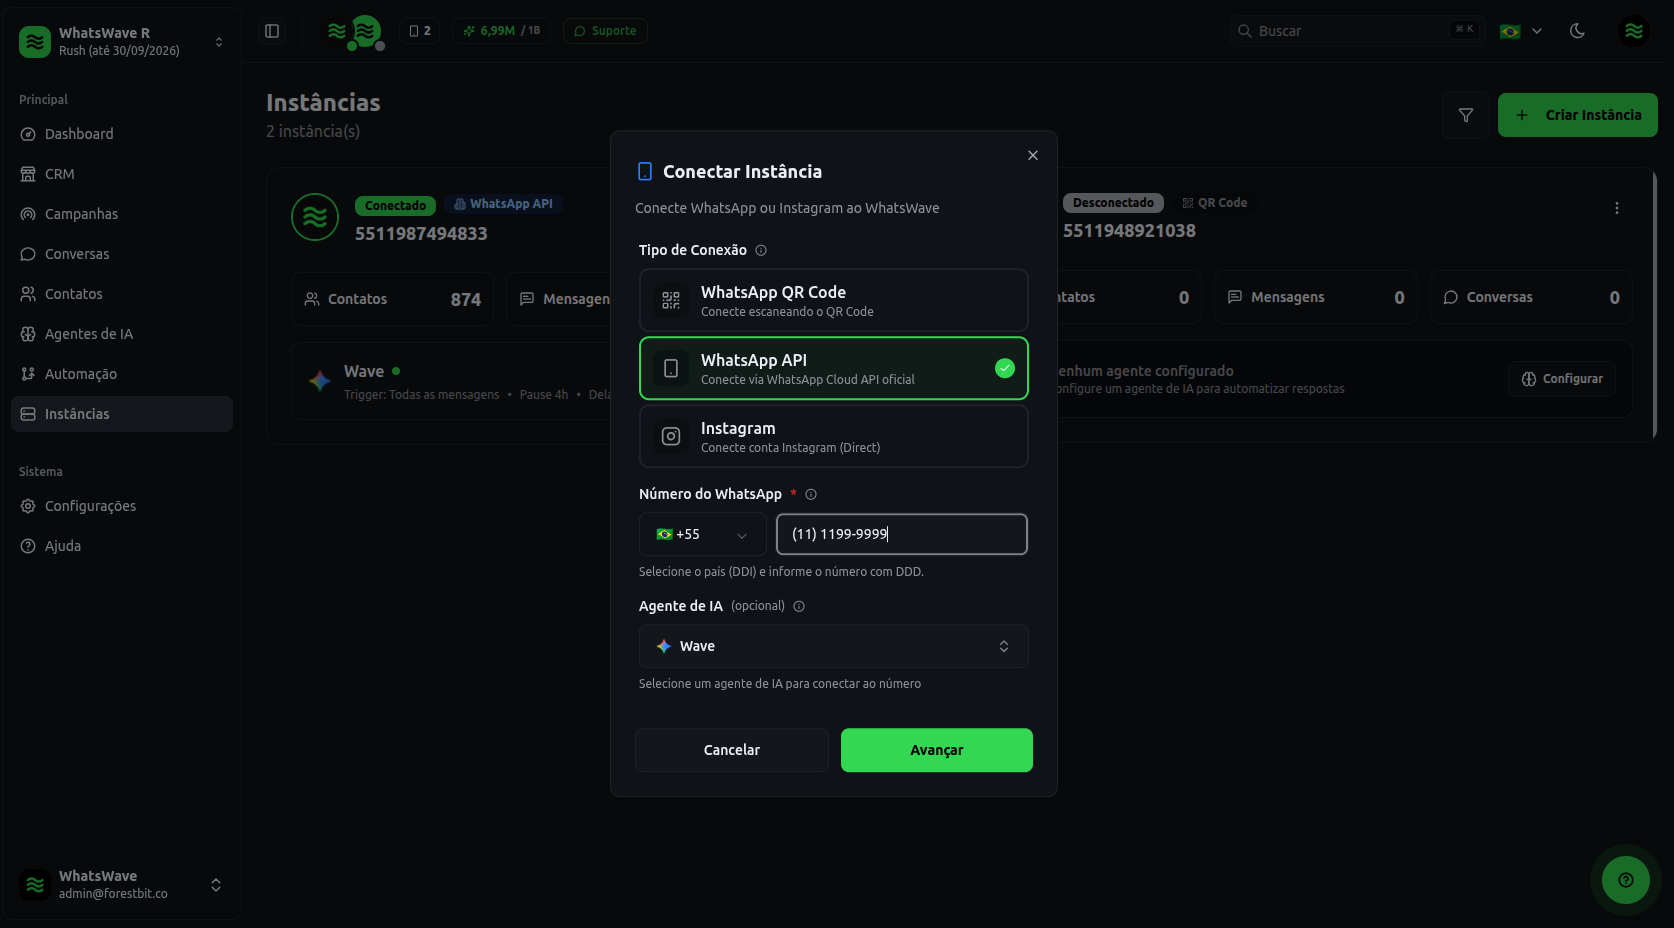The height and width of the screenshot is (928, 1674).
Task: Open three-dot menu of instance 5511948921038
Action: click(1616, 208)
